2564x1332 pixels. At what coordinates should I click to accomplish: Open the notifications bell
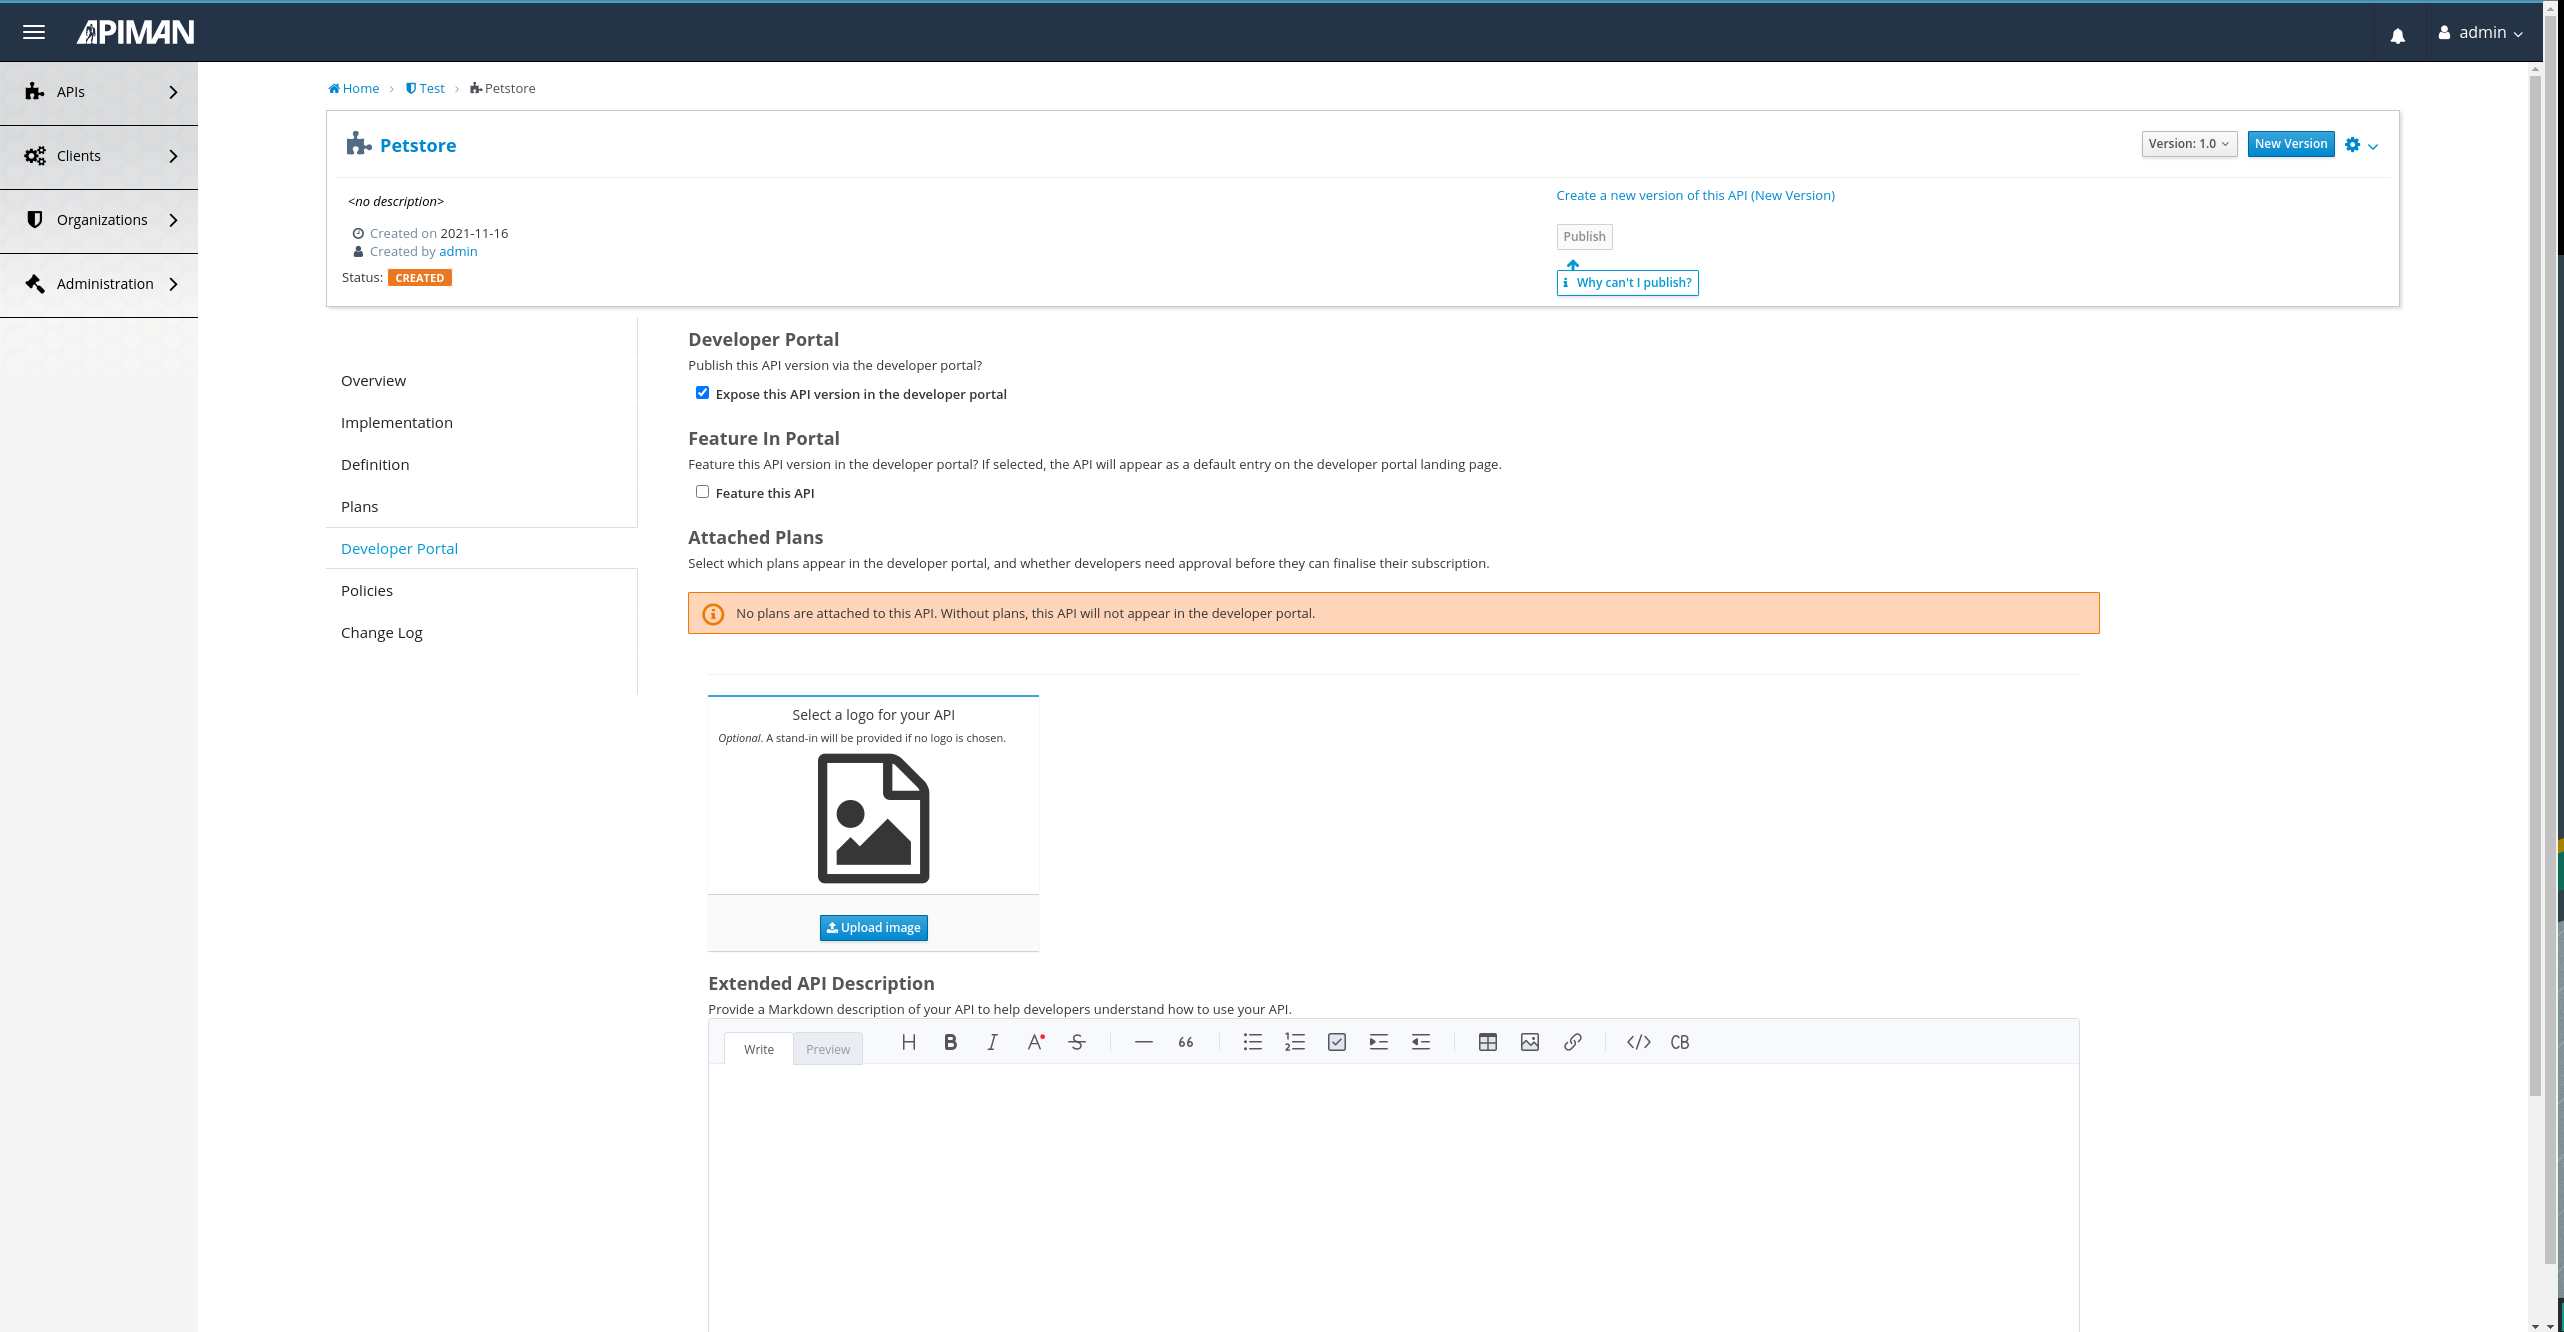[x=2398, y=35]
